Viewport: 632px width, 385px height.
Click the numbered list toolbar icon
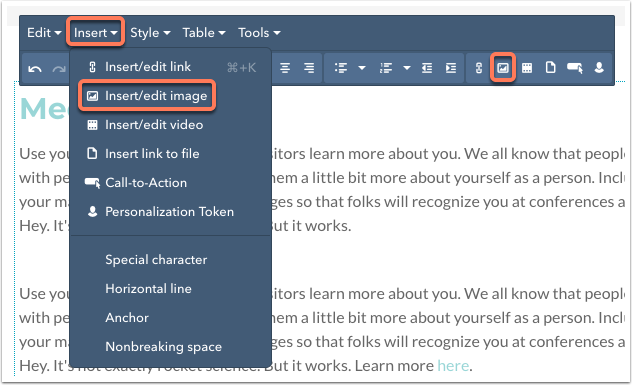[x=386, y=68]
